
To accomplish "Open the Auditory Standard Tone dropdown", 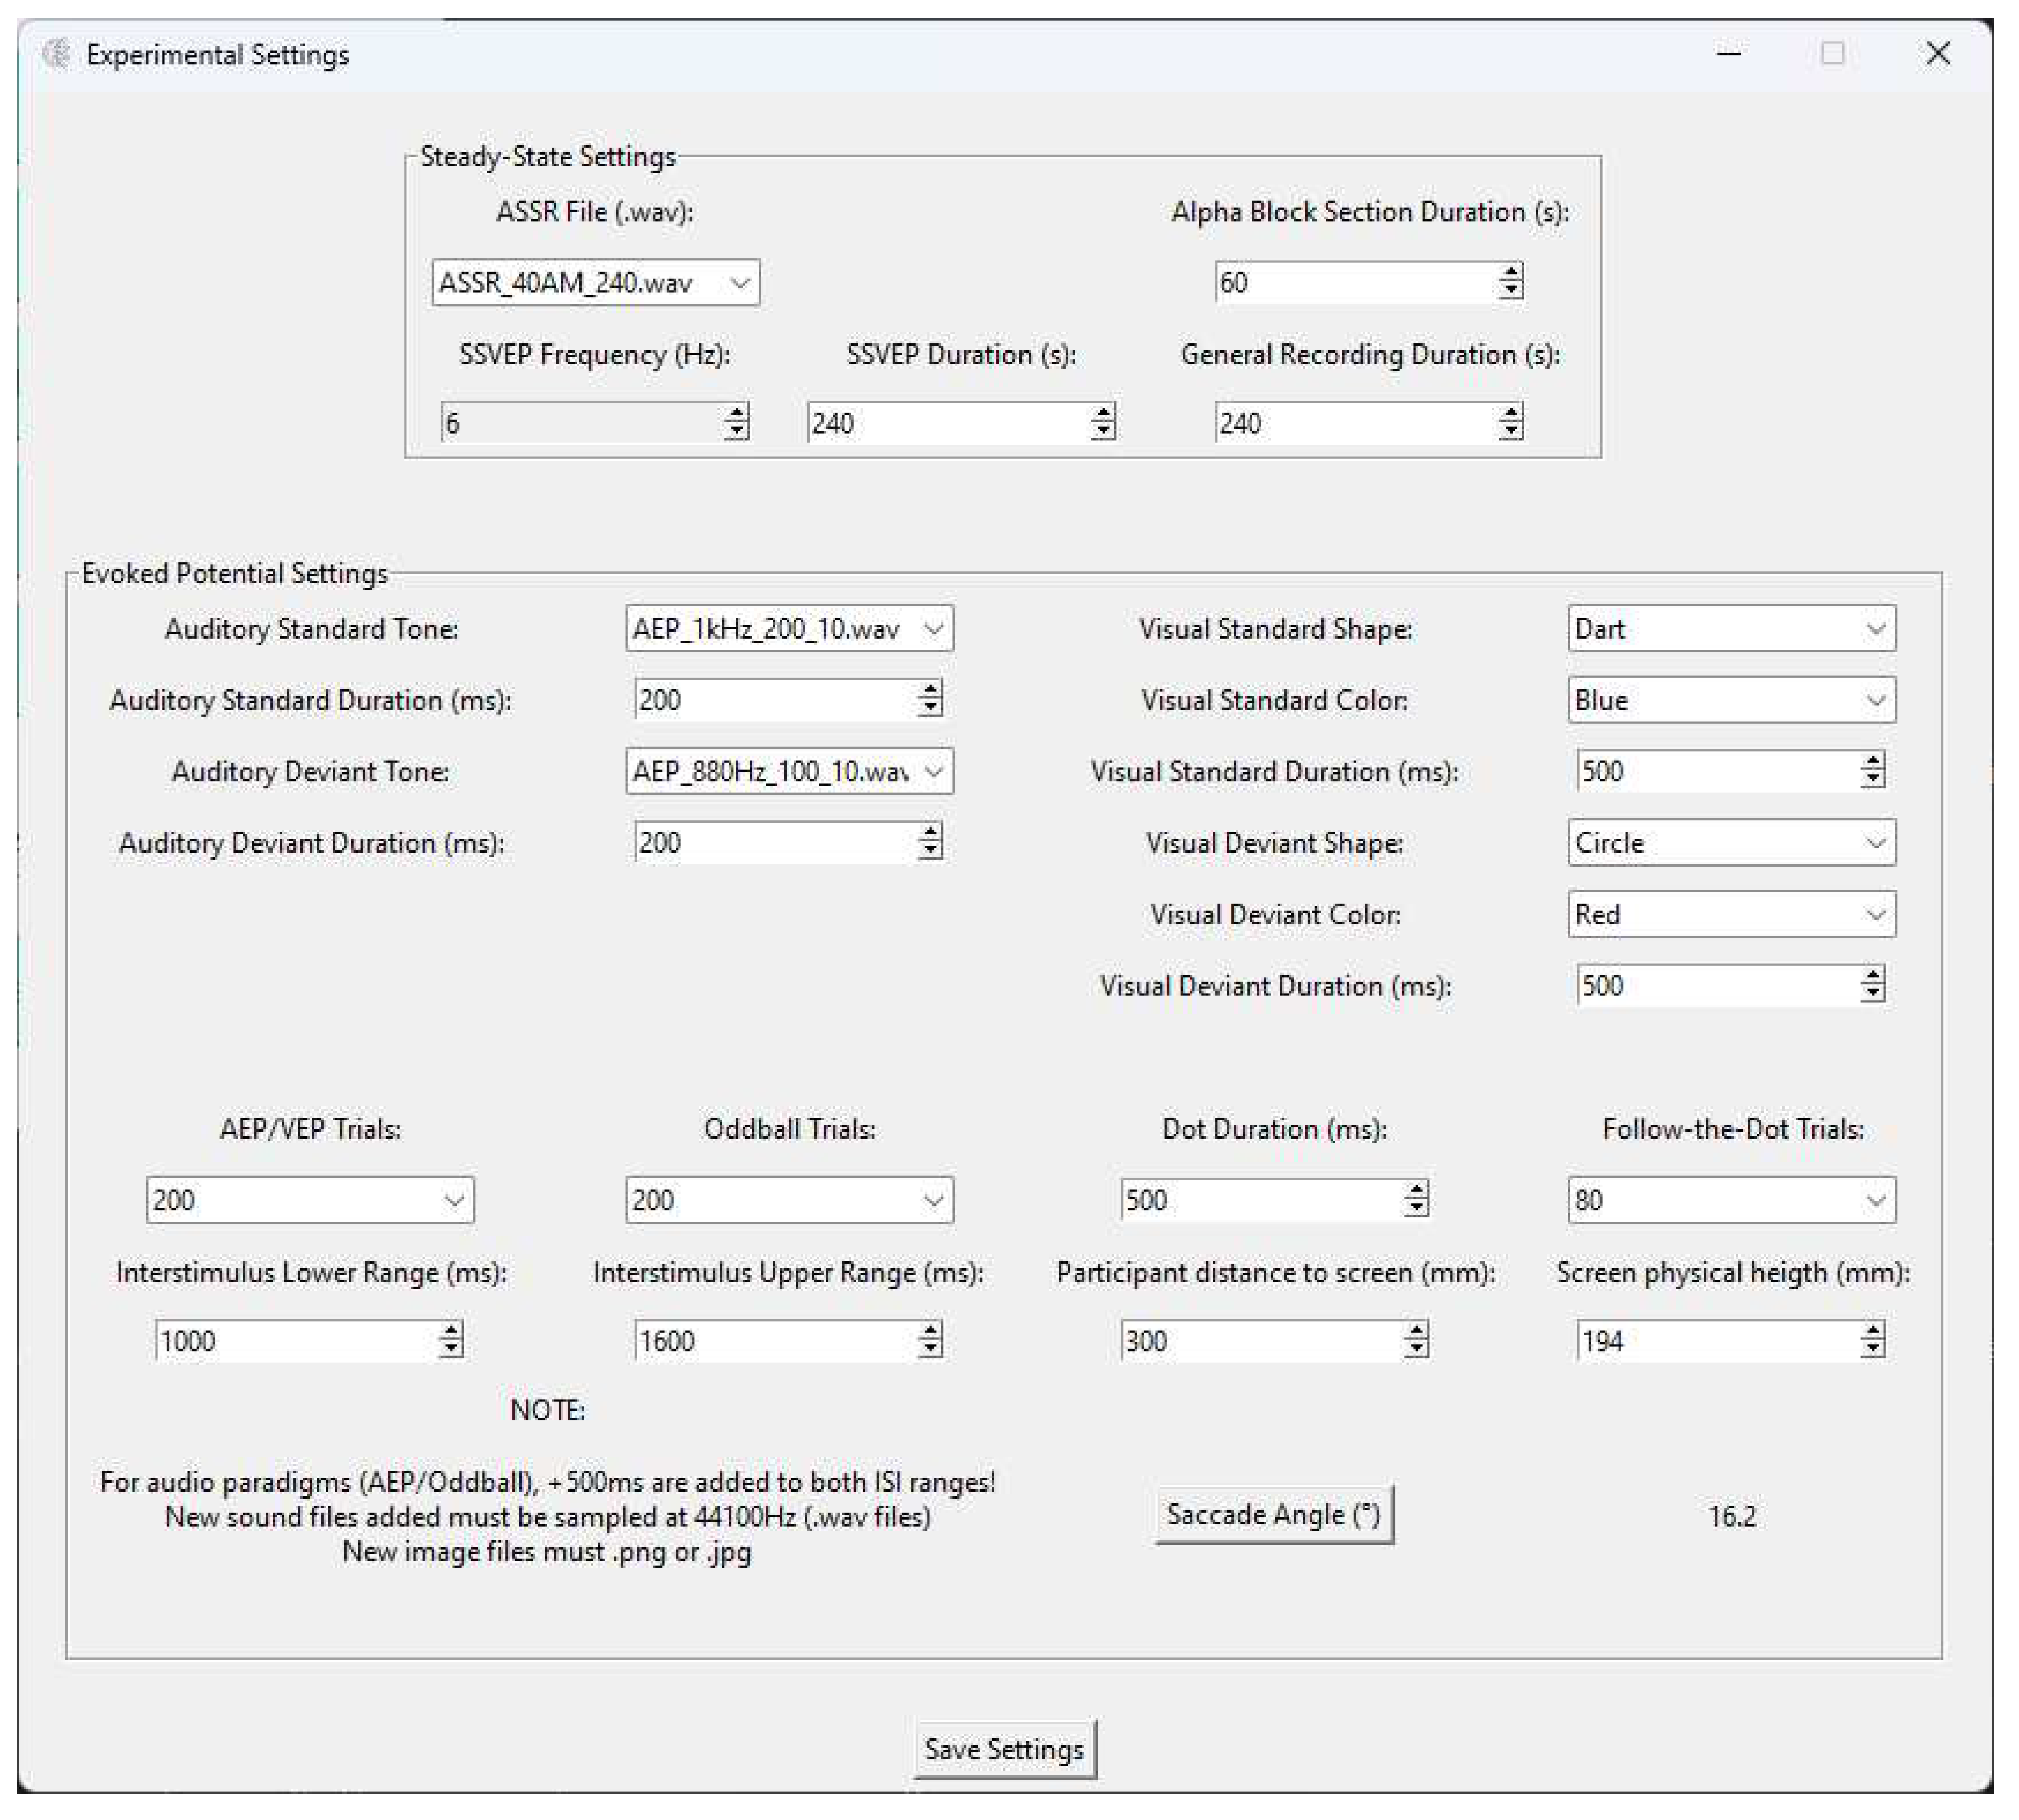I will tap(934, 629).
